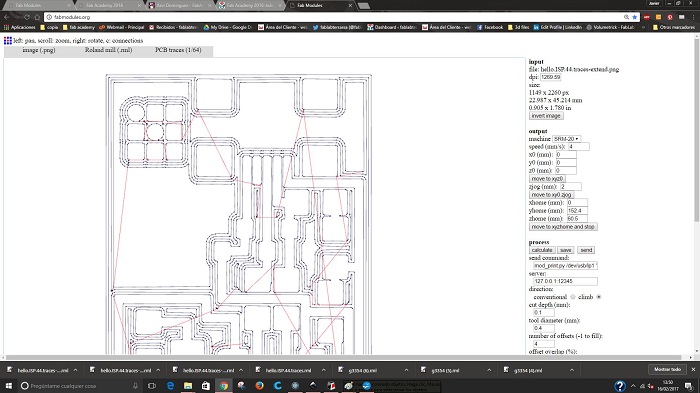Expand options for hello.ISP.44.traces.rml download
Screen dimensions: 700x393
tap(324, 370)
